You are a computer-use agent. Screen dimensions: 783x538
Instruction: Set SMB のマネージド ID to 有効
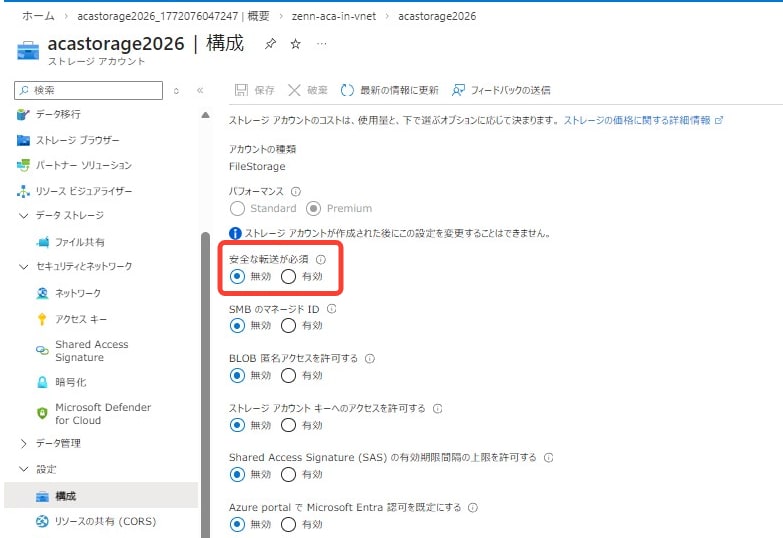288,326
